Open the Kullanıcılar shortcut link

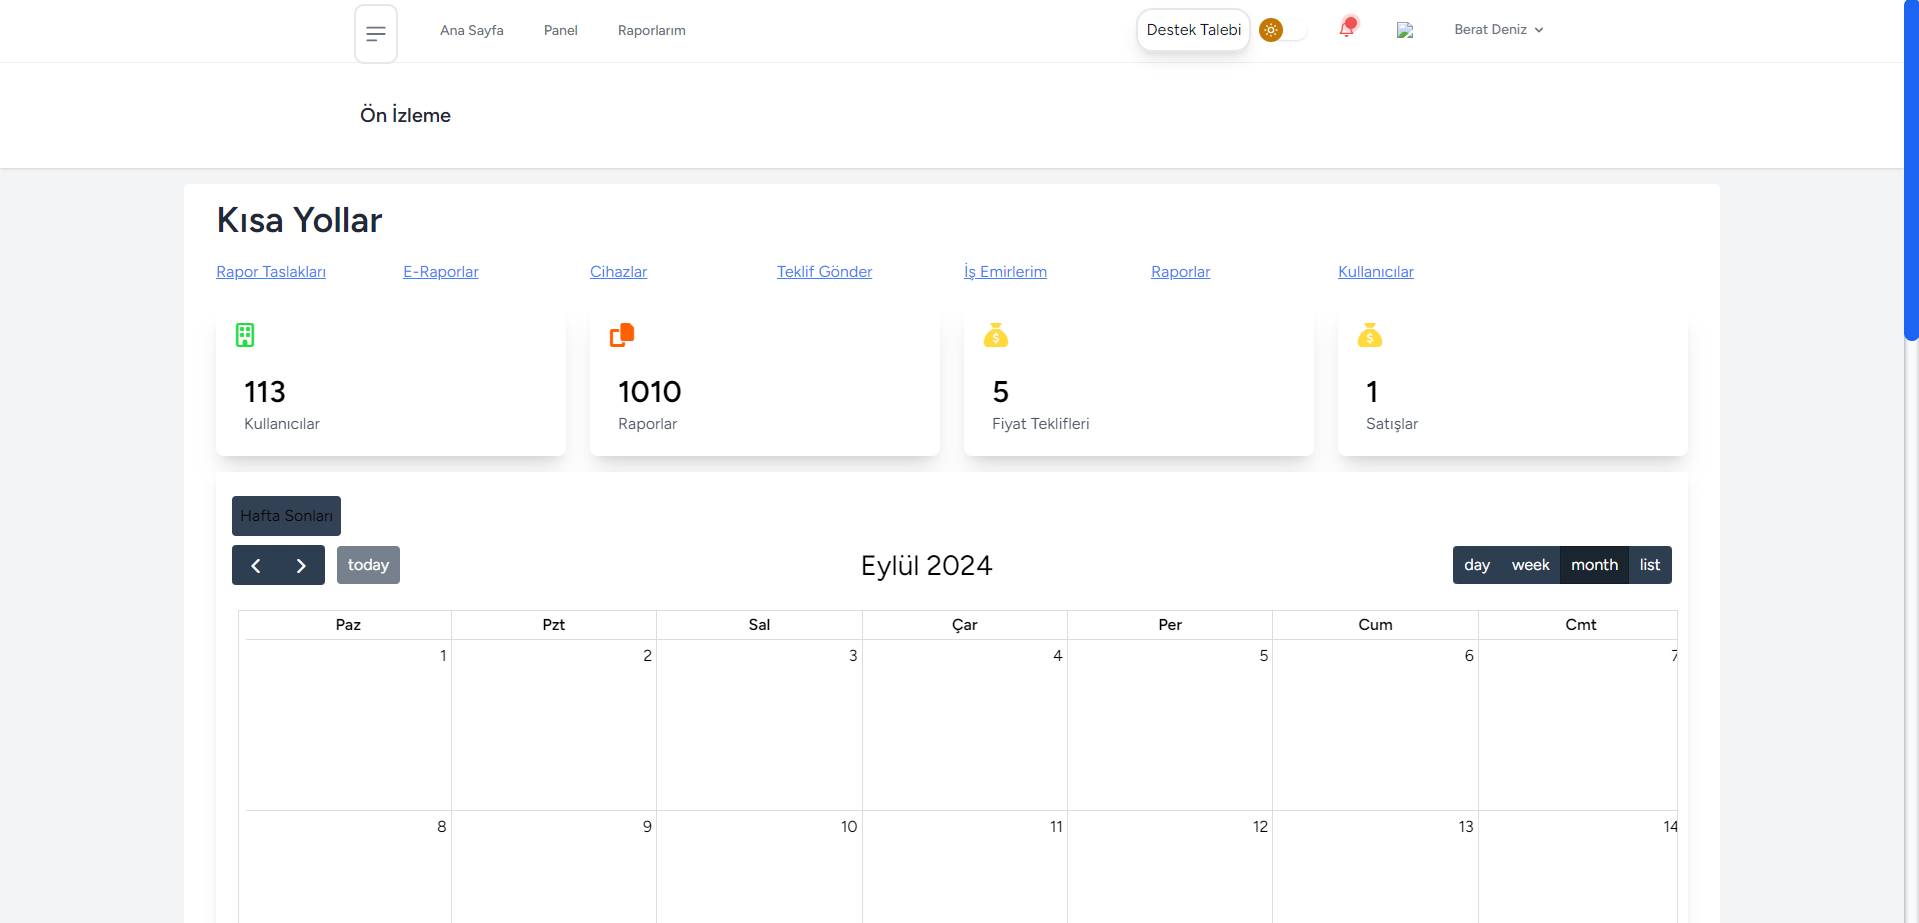point(1376,272)
